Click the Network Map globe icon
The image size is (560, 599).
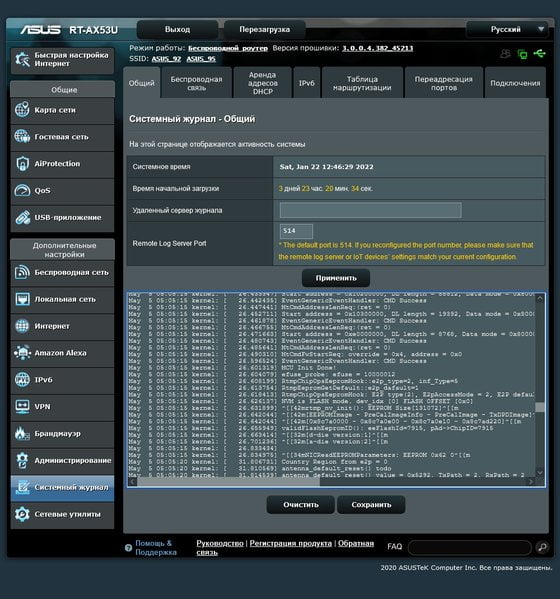pyautogui.click(x=22, y=110)
